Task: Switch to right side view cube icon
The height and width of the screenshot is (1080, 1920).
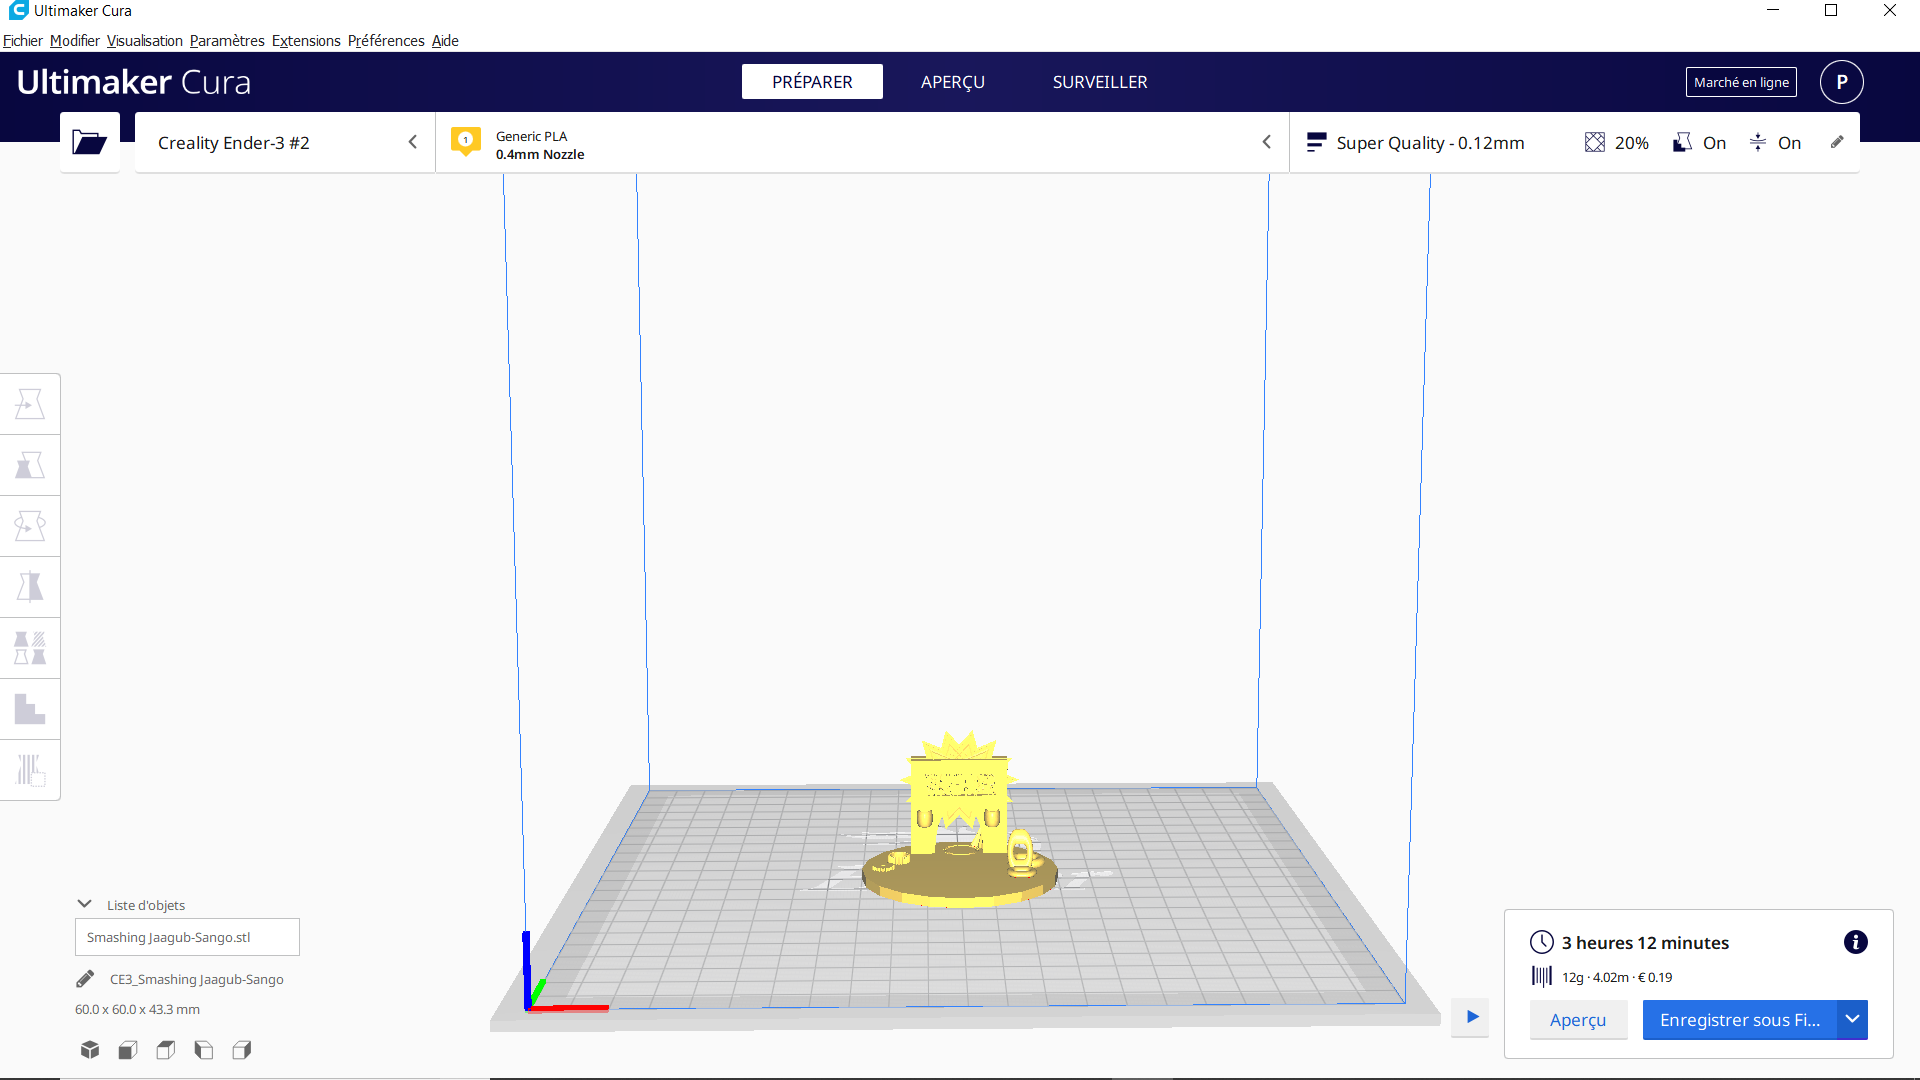Action: [x=242, y=1049]
